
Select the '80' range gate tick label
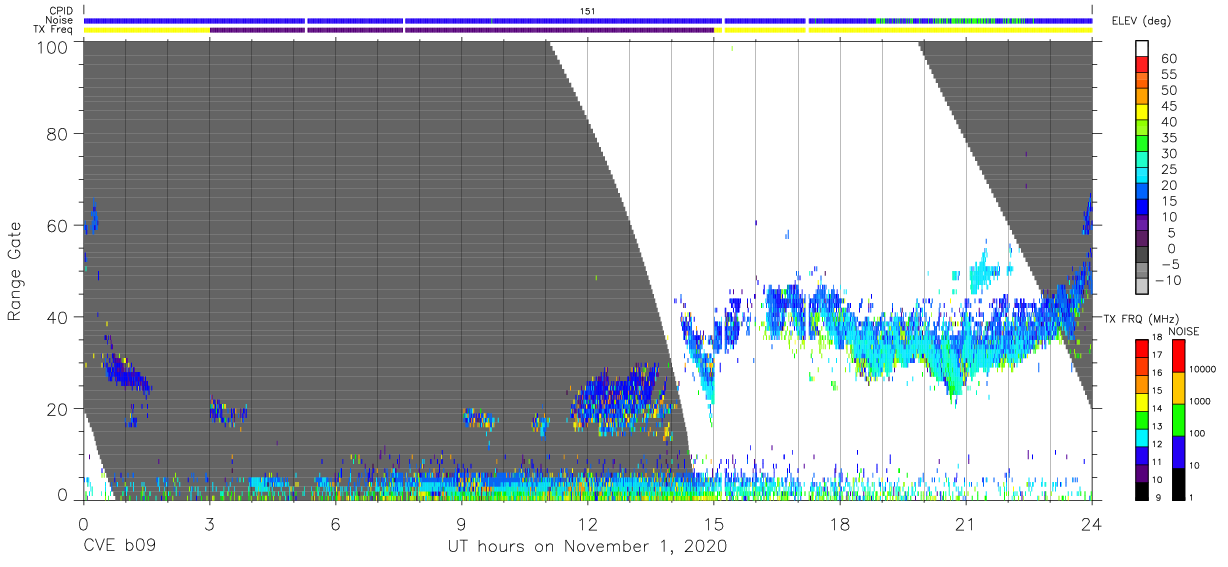click(58, 134)
